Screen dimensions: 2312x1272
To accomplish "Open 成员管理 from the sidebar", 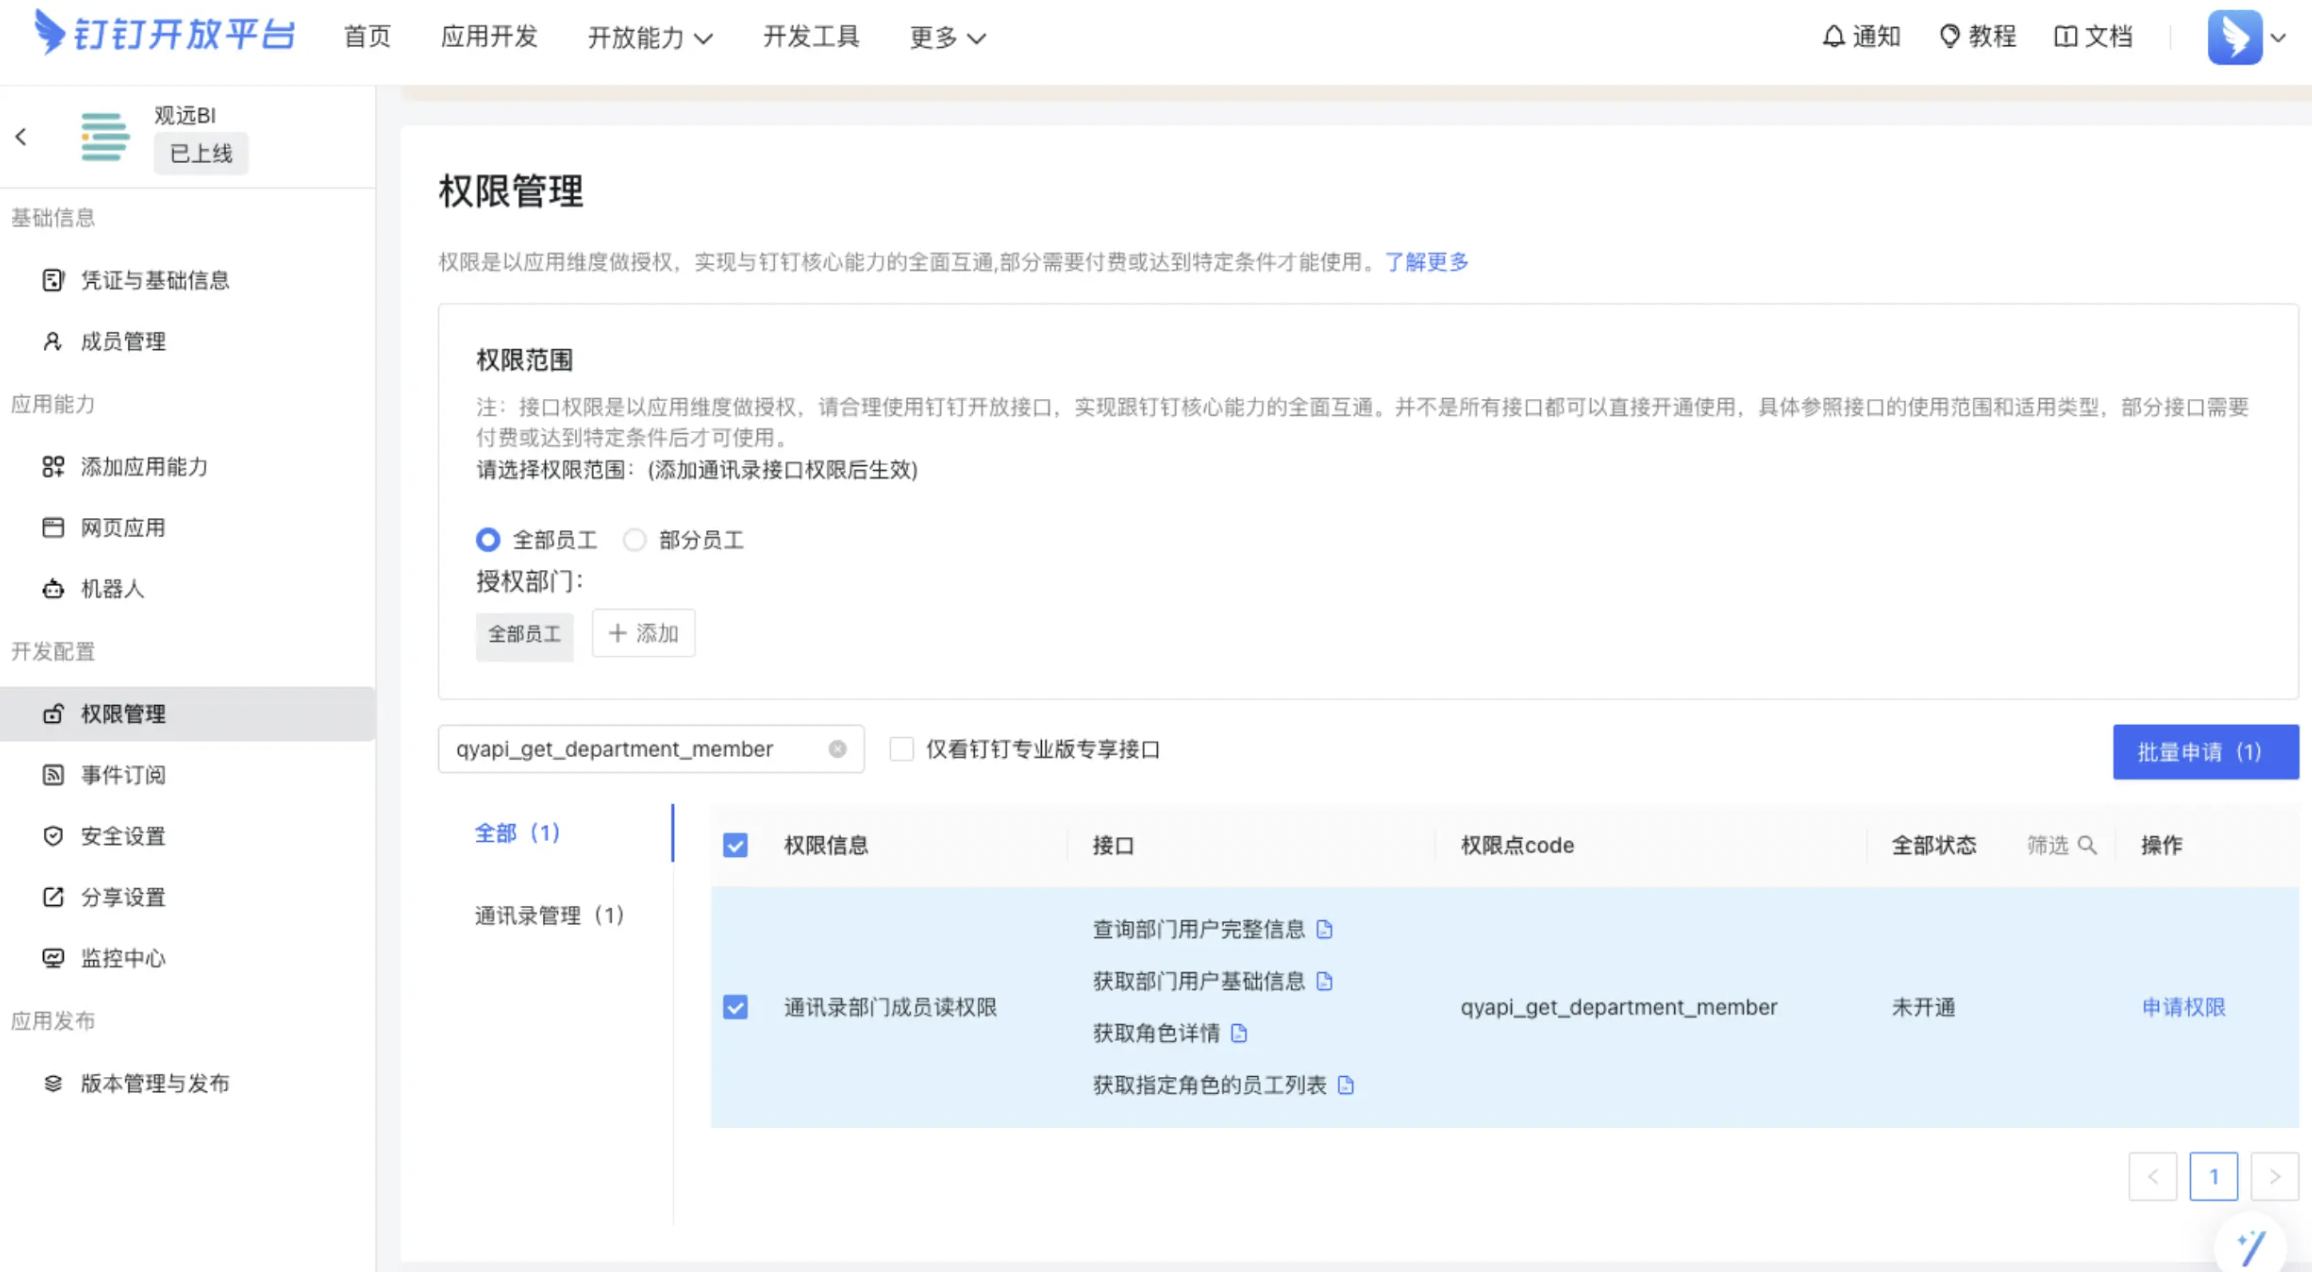I will 187,341.
